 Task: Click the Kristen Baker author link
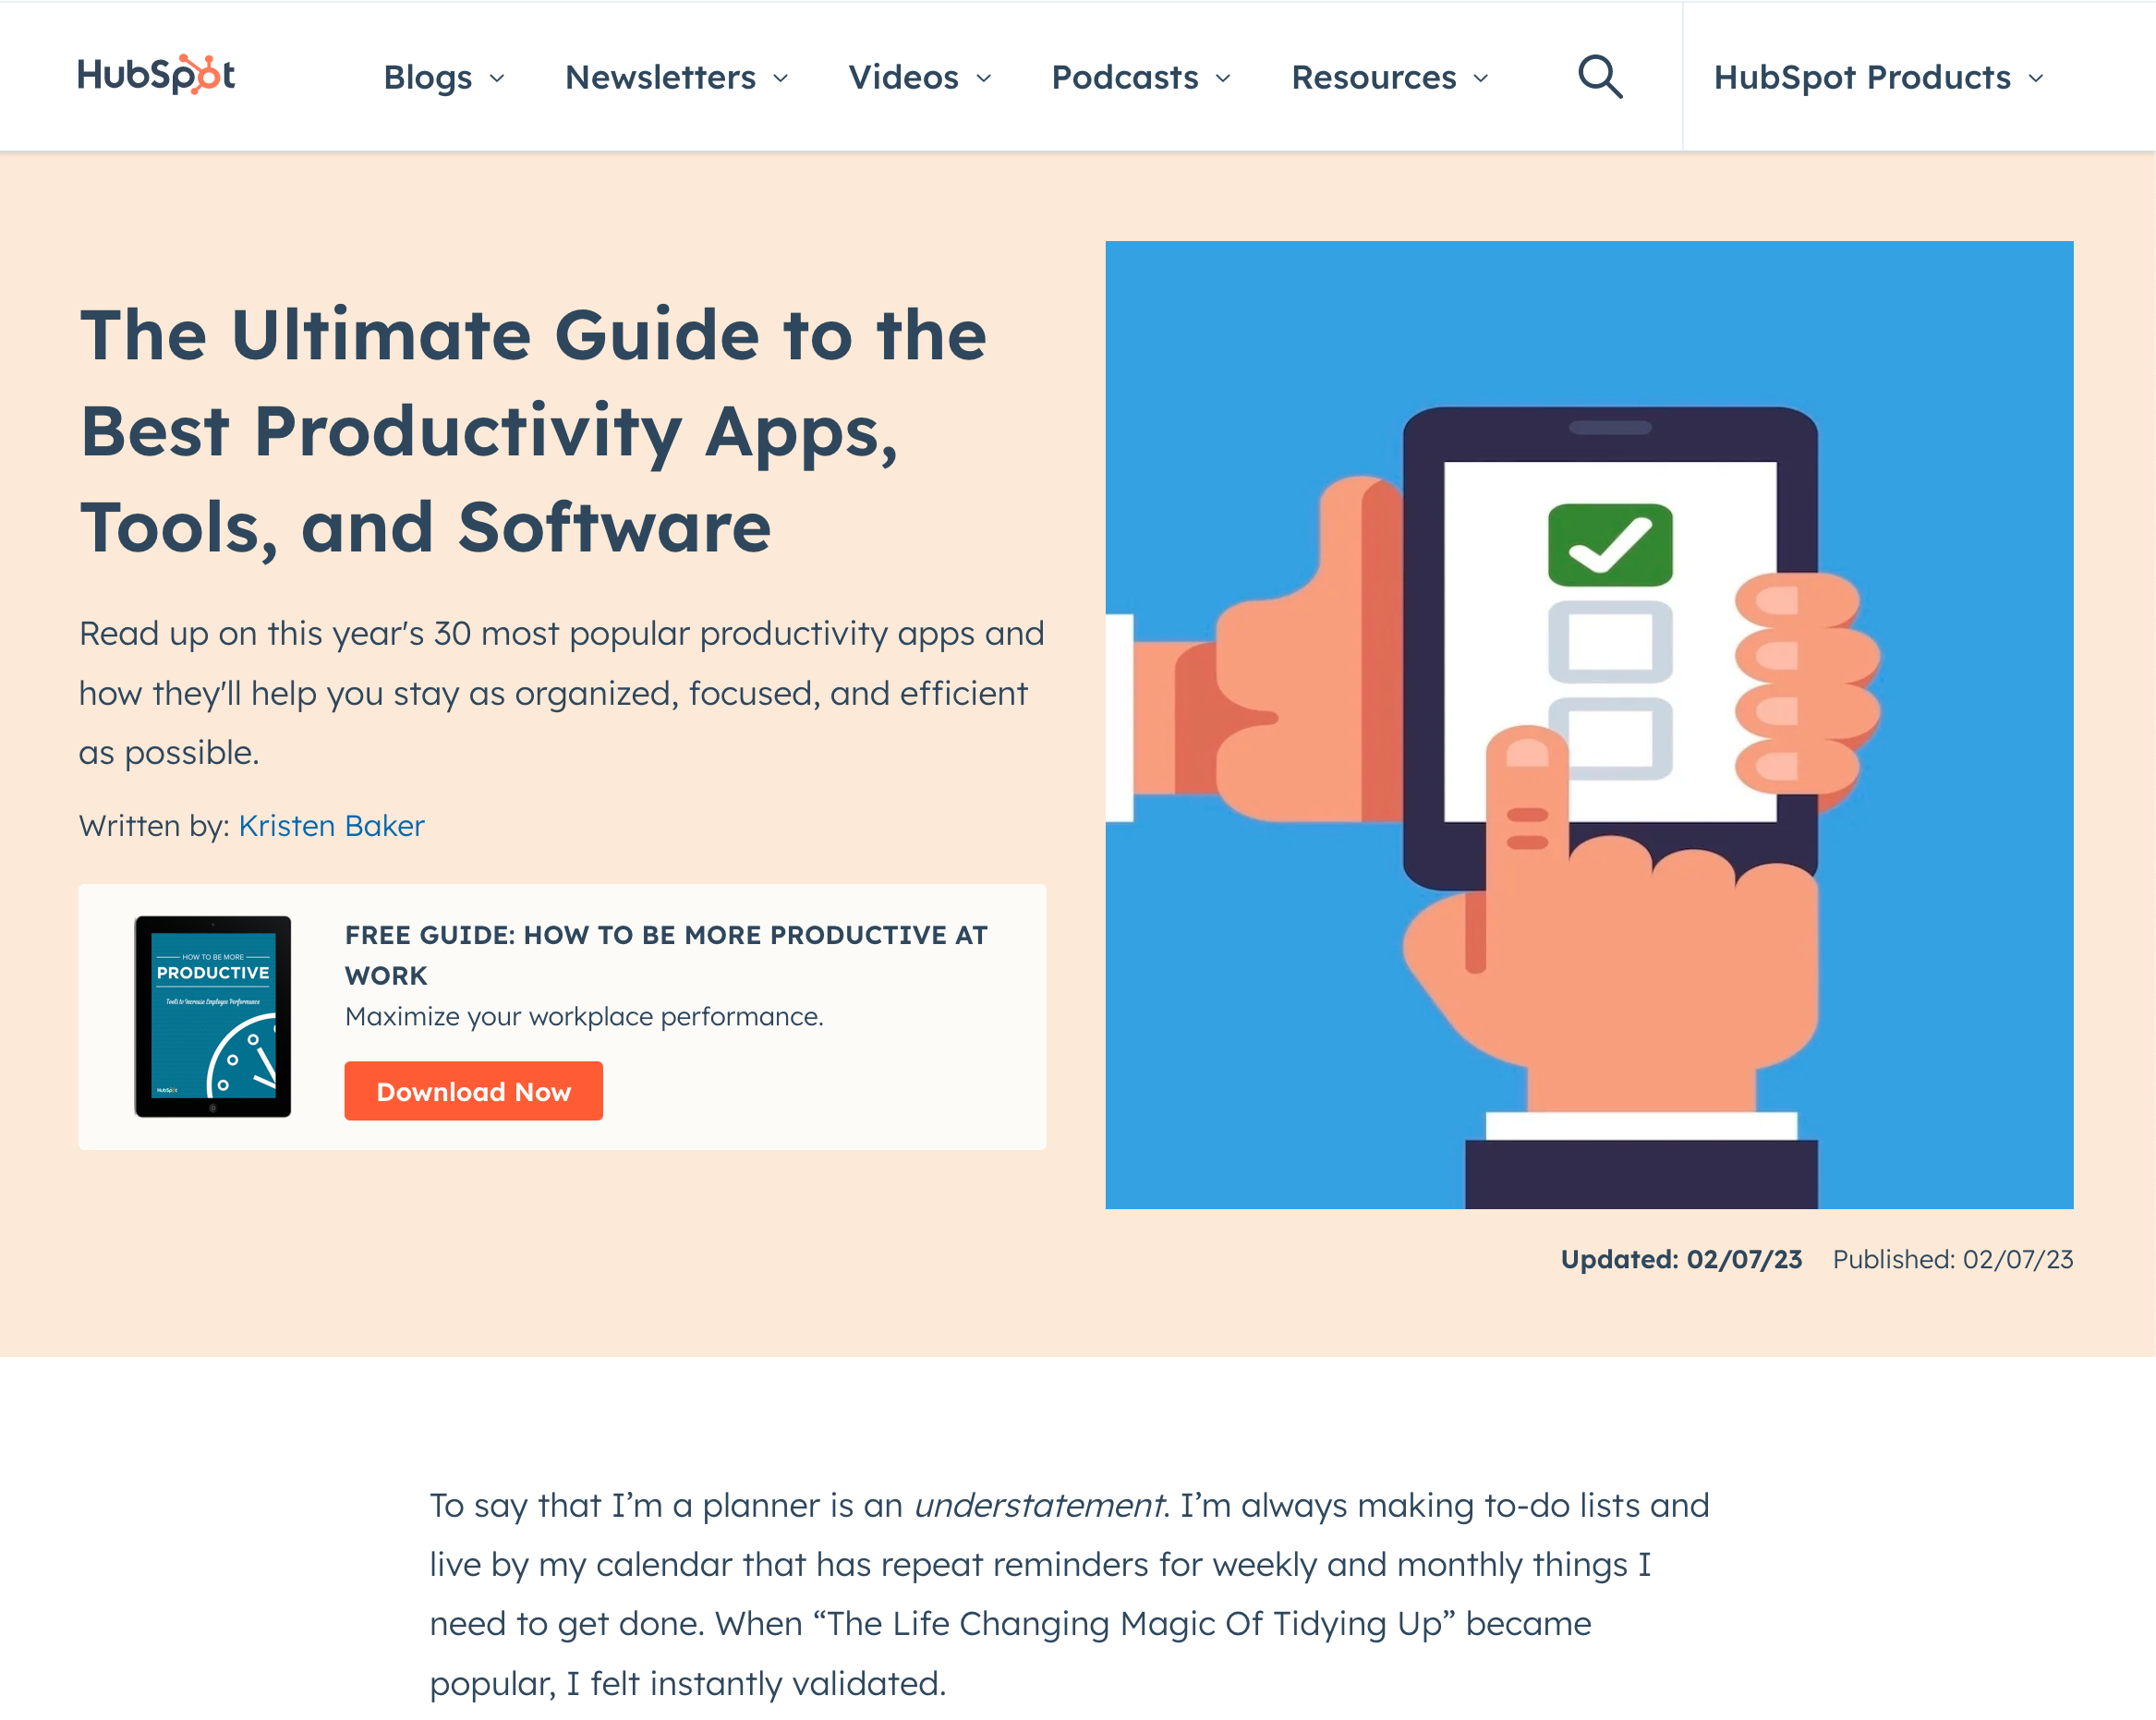(x=331, y=826)
